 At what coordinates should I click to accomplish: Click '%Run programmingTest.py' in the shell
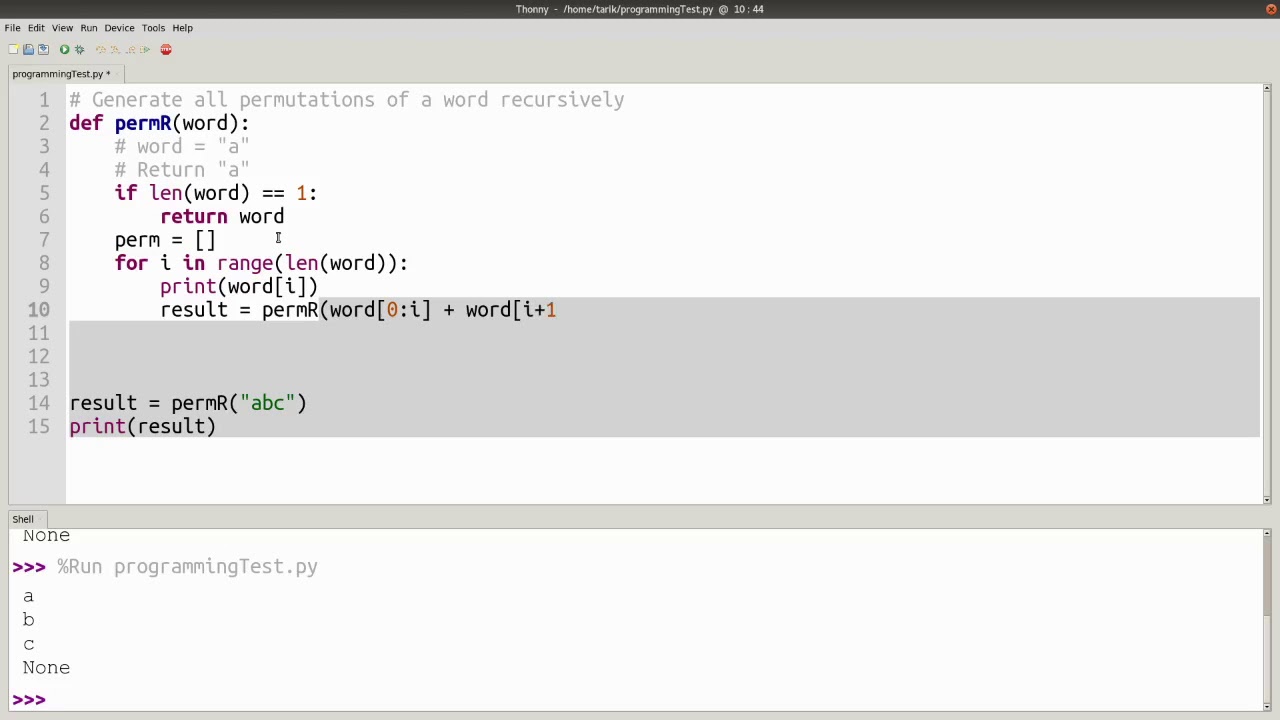click(187, 567)
